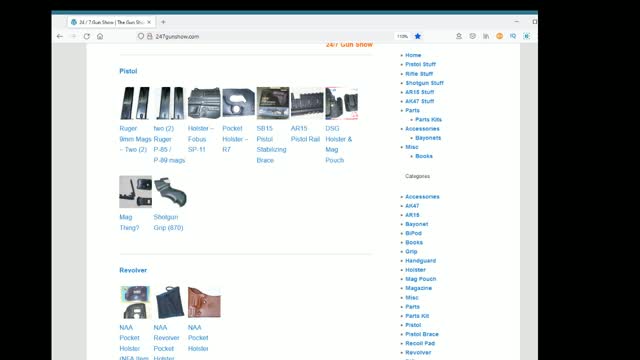Select Recoil Pad in Categories list
This screenshot has height=360, width=640.
pyautogui.click(x=420, y=343)
